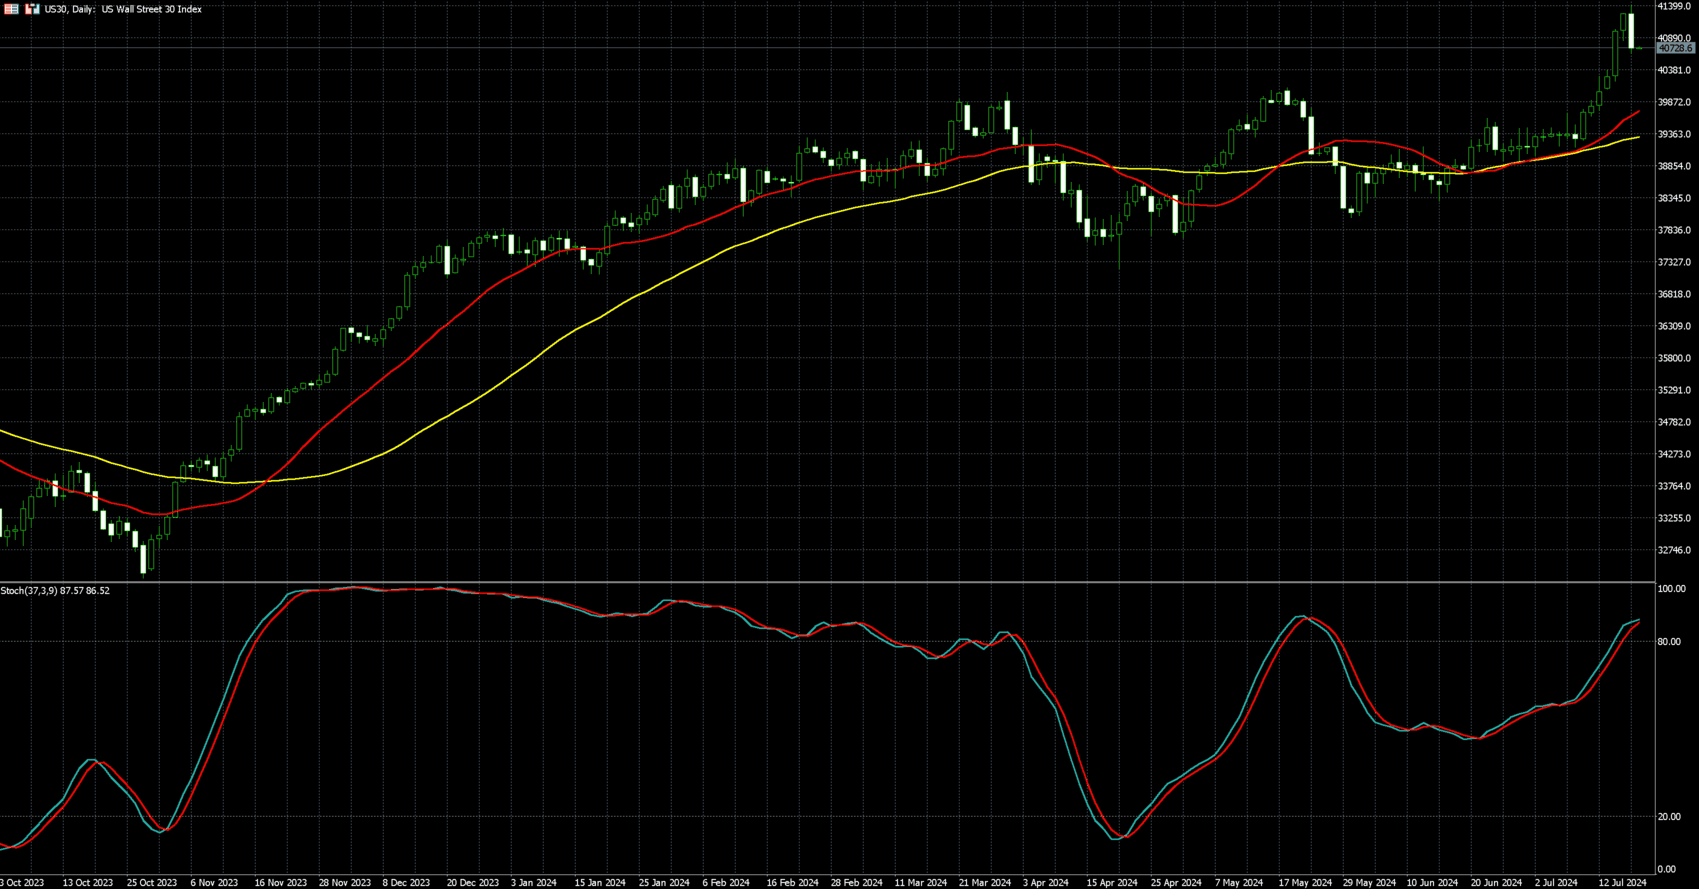Click the 32746.0 price scale label
This screenshot has width=1699, height=889.
(1674, 550)
